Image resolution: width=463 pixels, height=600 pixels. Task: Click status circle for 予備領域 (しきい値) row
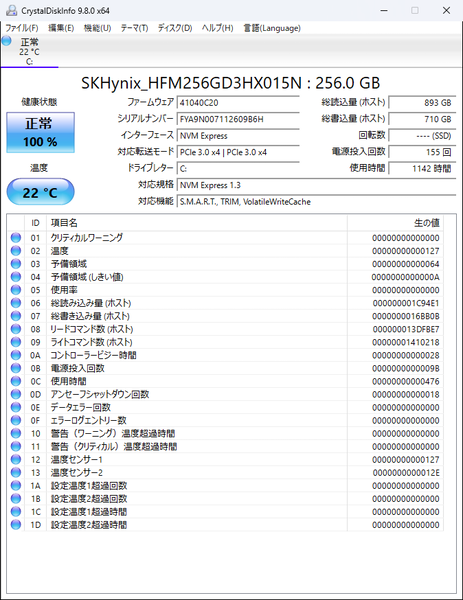tap(16, 277)
